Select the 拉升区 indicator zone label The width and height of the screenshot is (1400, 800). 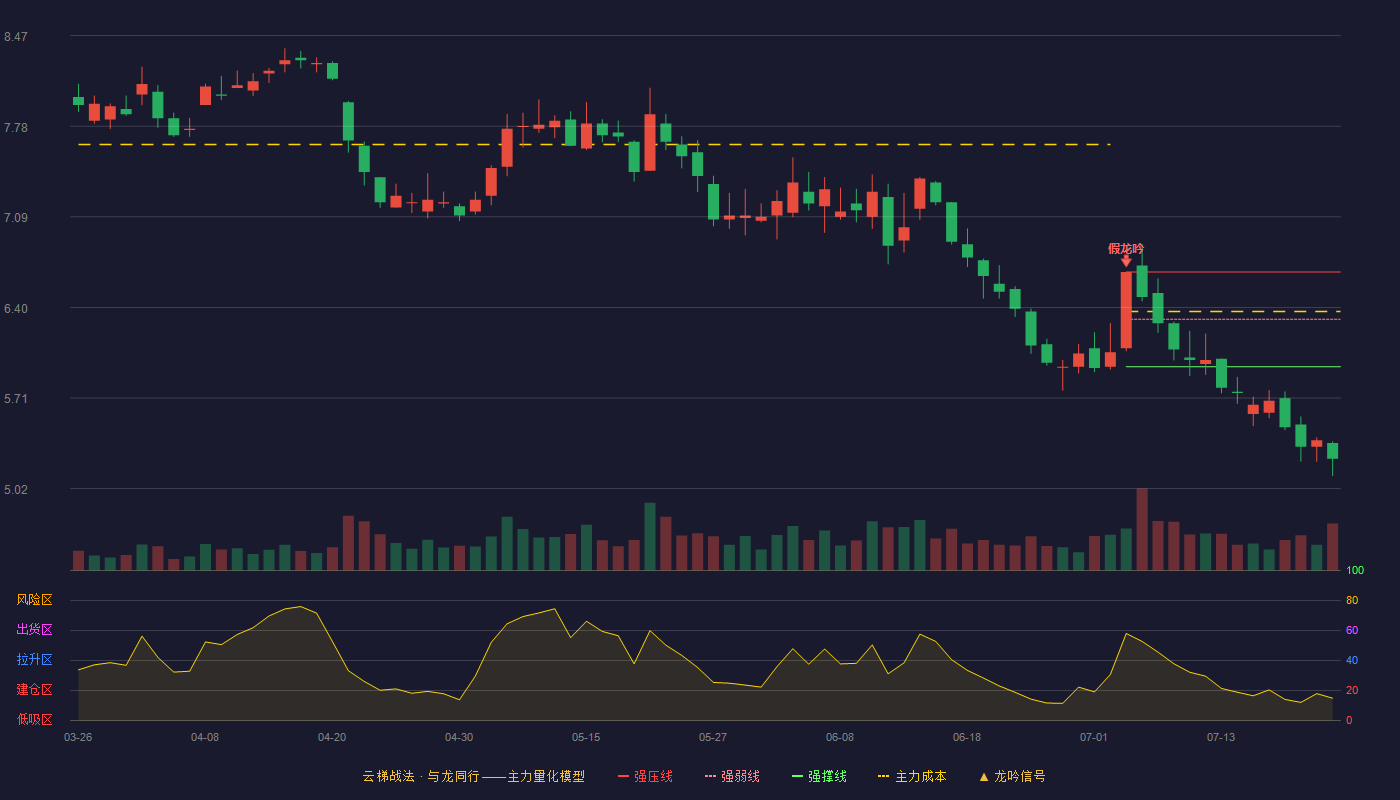point(35,660)
